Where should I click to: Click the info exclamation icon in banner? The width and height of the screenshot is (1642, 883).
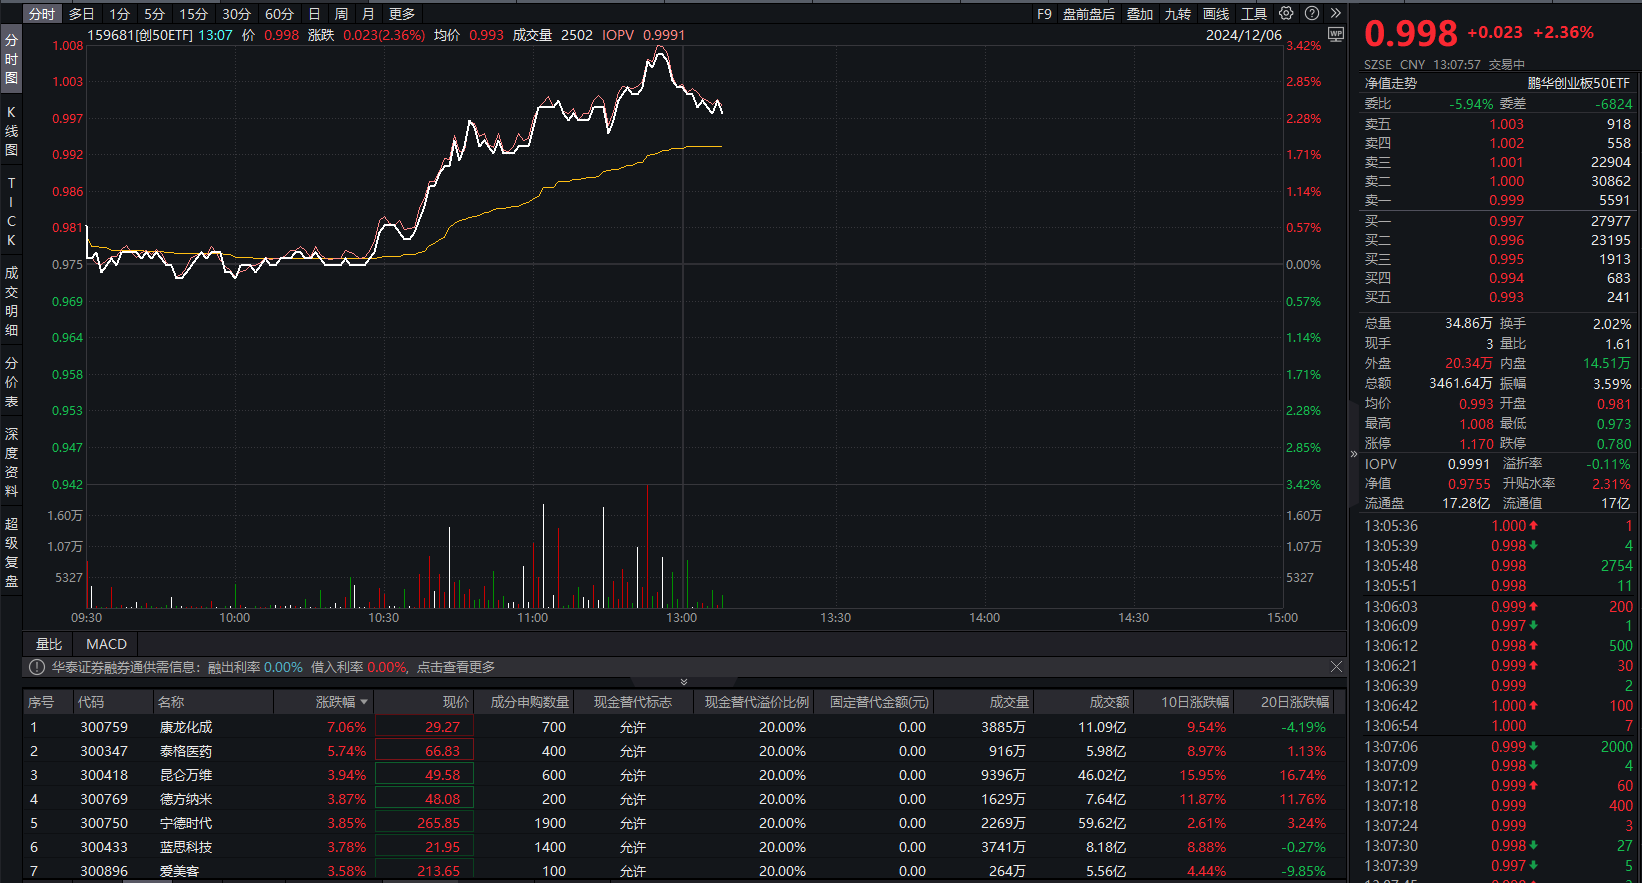coord(37,667)
